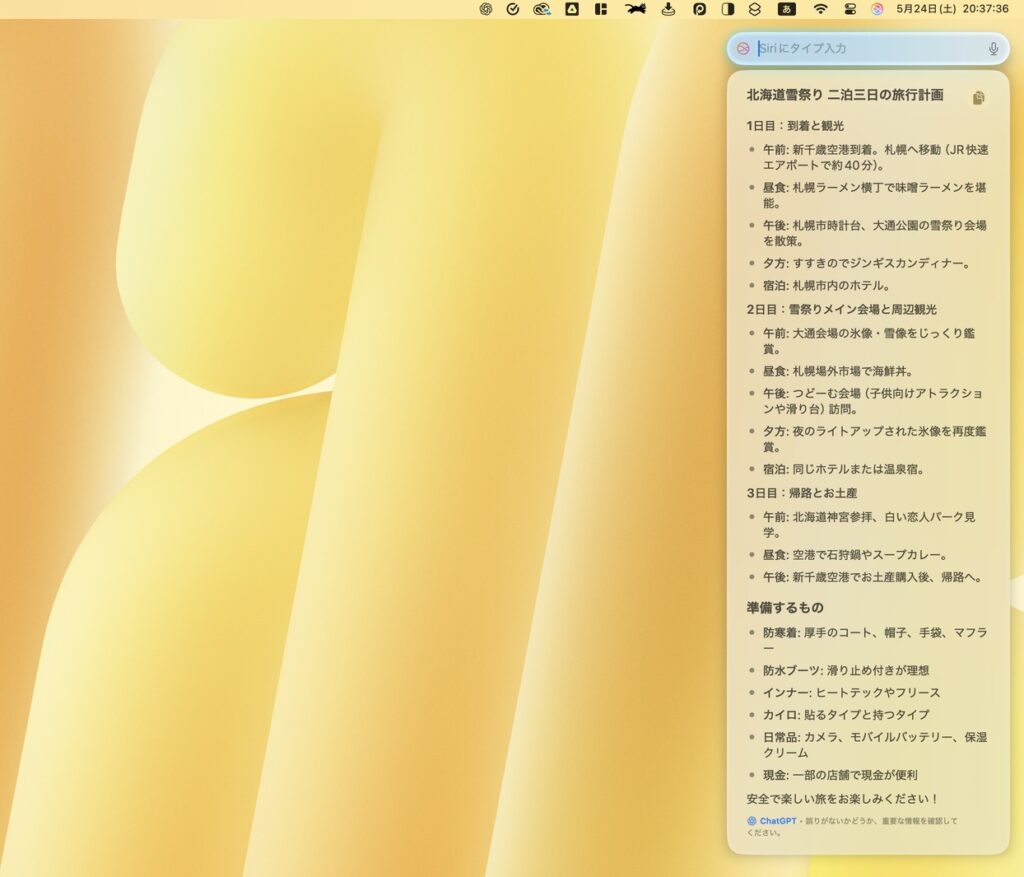
Task: Click the ChatGPT attribution link
Action: point(772,821)
